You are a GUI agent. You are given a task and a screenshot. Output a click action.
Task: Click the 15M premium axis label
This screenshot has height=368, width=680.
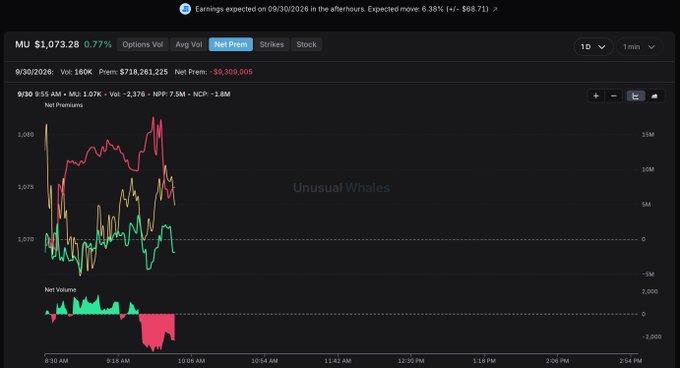tap(647, 134)
